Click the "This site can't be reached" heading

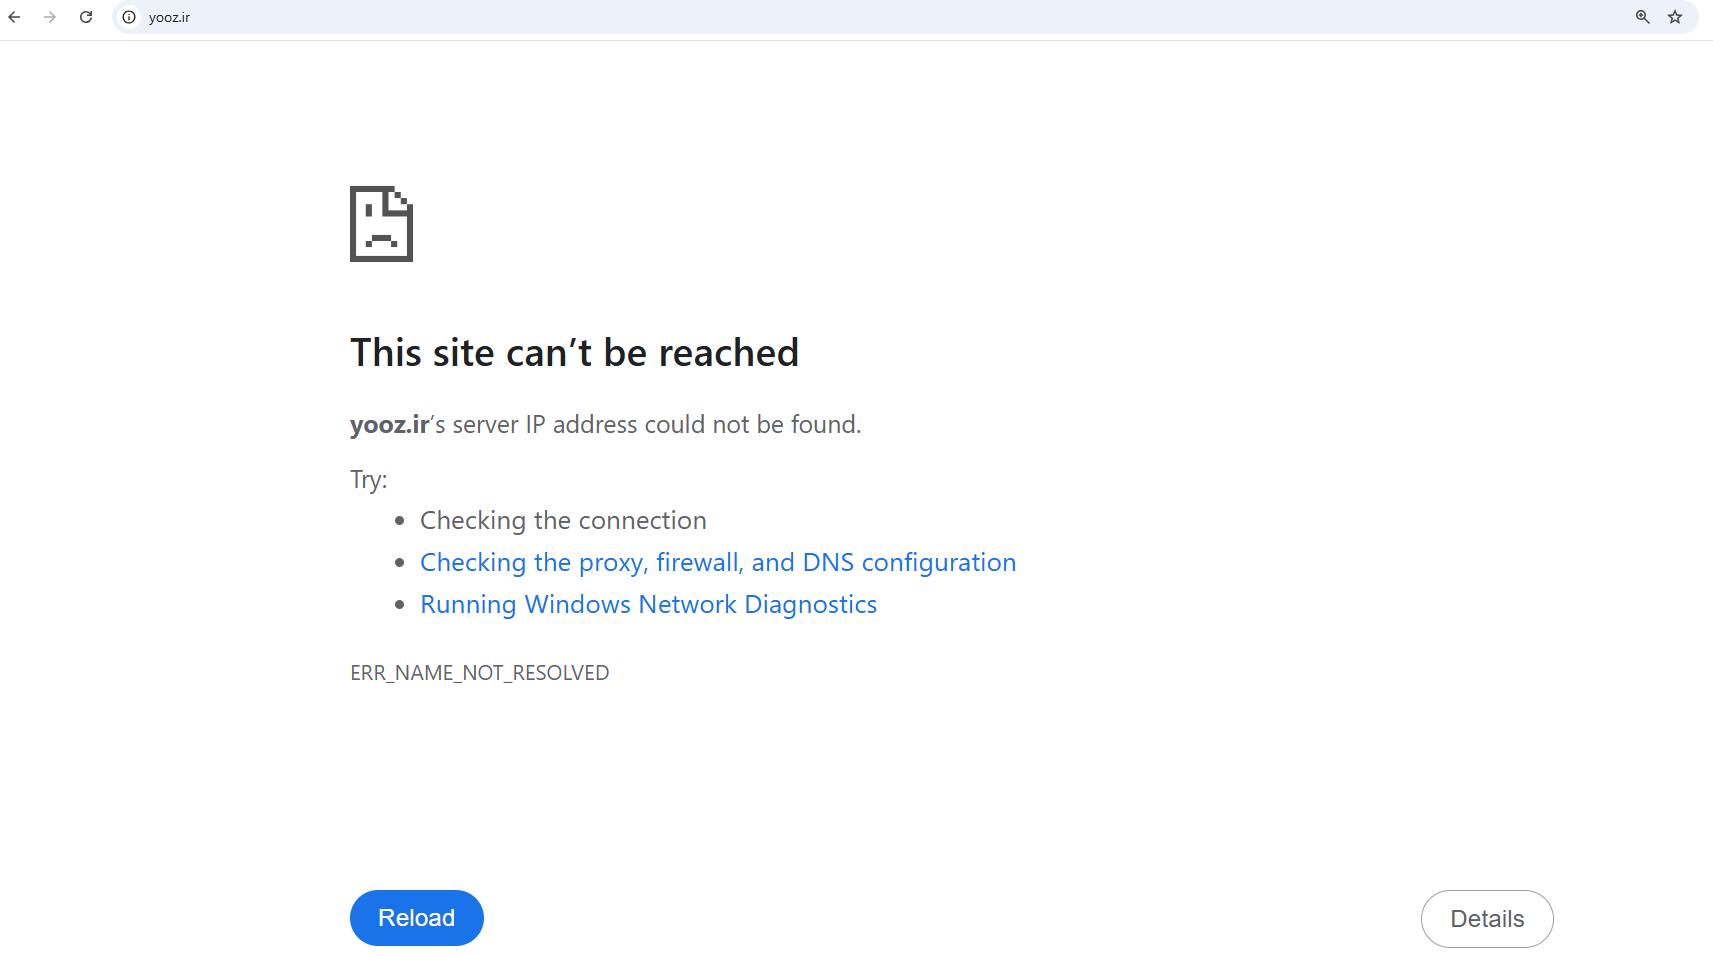coord(574,353)
